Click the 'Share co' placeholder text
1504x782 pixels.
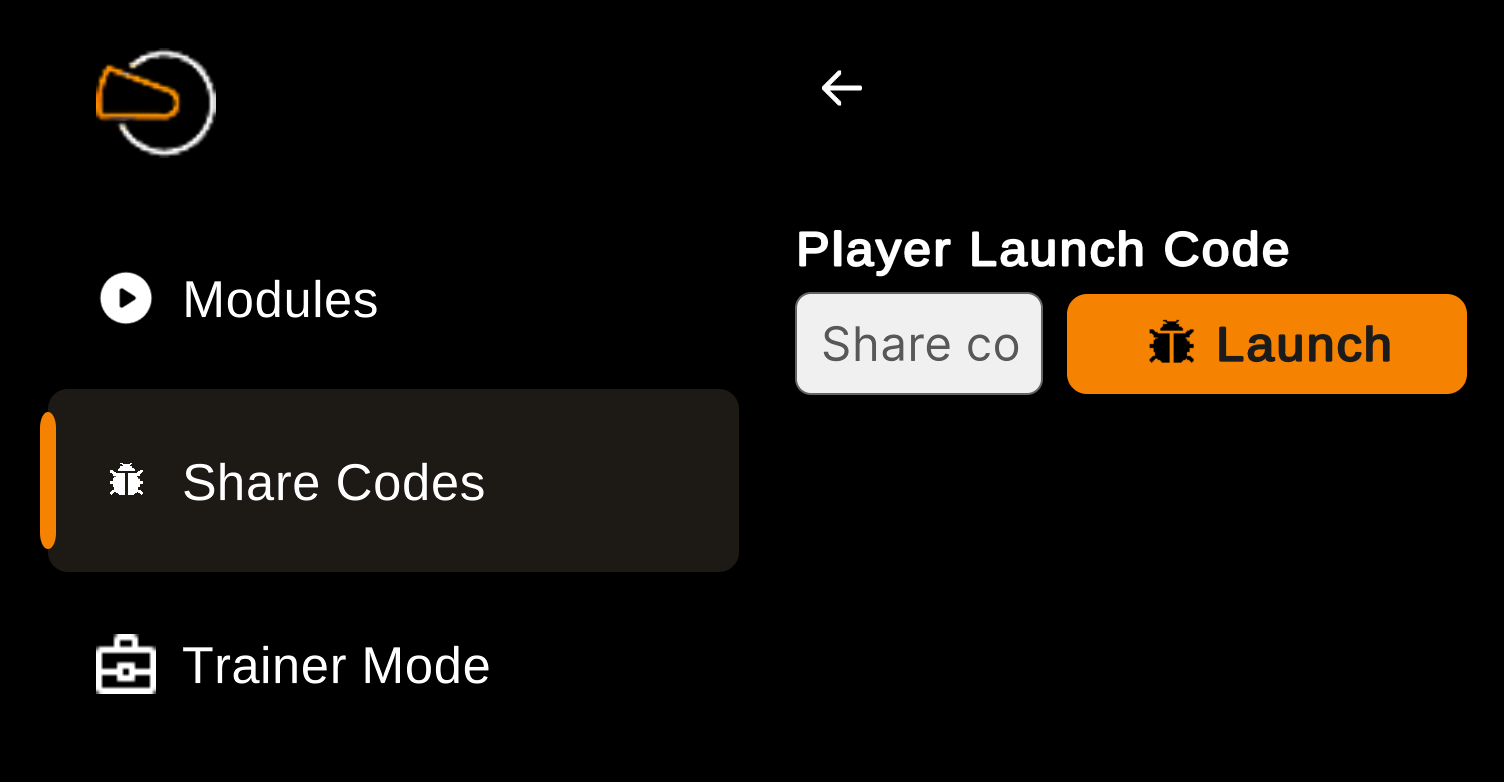[921, 345]
